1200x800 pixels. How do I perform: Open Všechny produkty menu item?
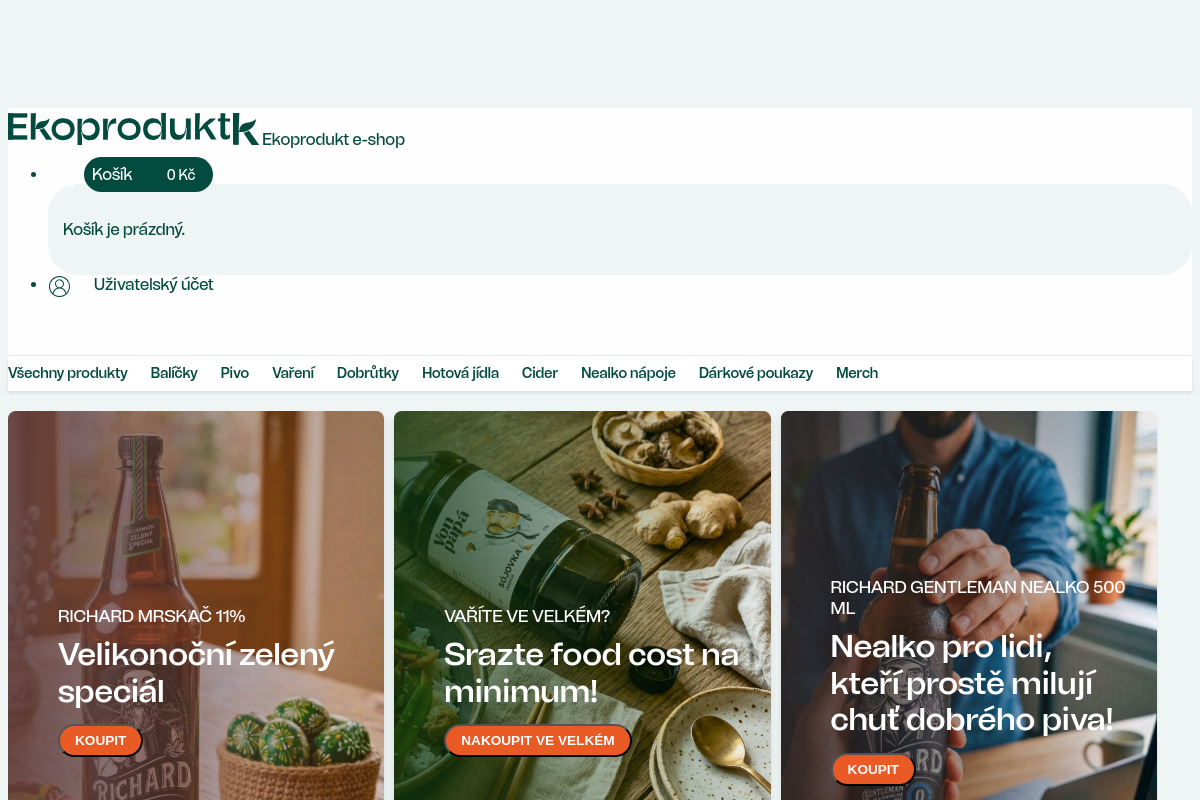point(68,373)
